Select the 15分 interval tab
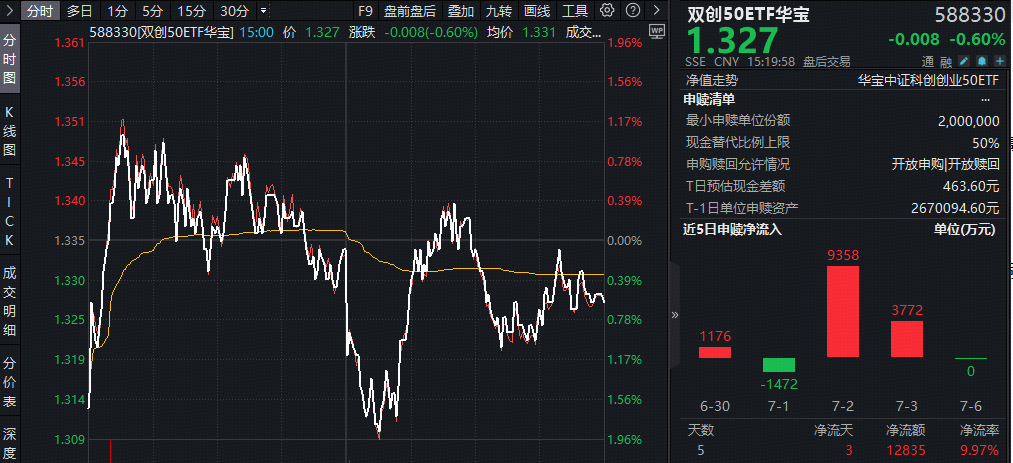This screenshot has height=463, width=1013. (191, 11)
